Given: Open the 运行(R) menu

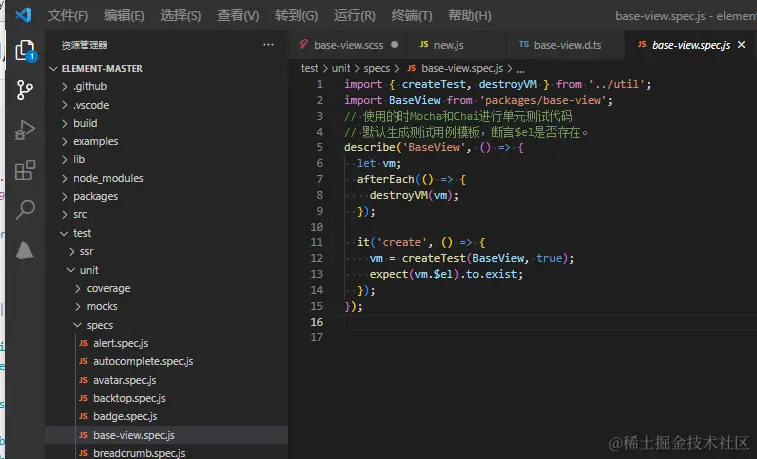Looking at the screenshot, I should [x=355, y=15].
